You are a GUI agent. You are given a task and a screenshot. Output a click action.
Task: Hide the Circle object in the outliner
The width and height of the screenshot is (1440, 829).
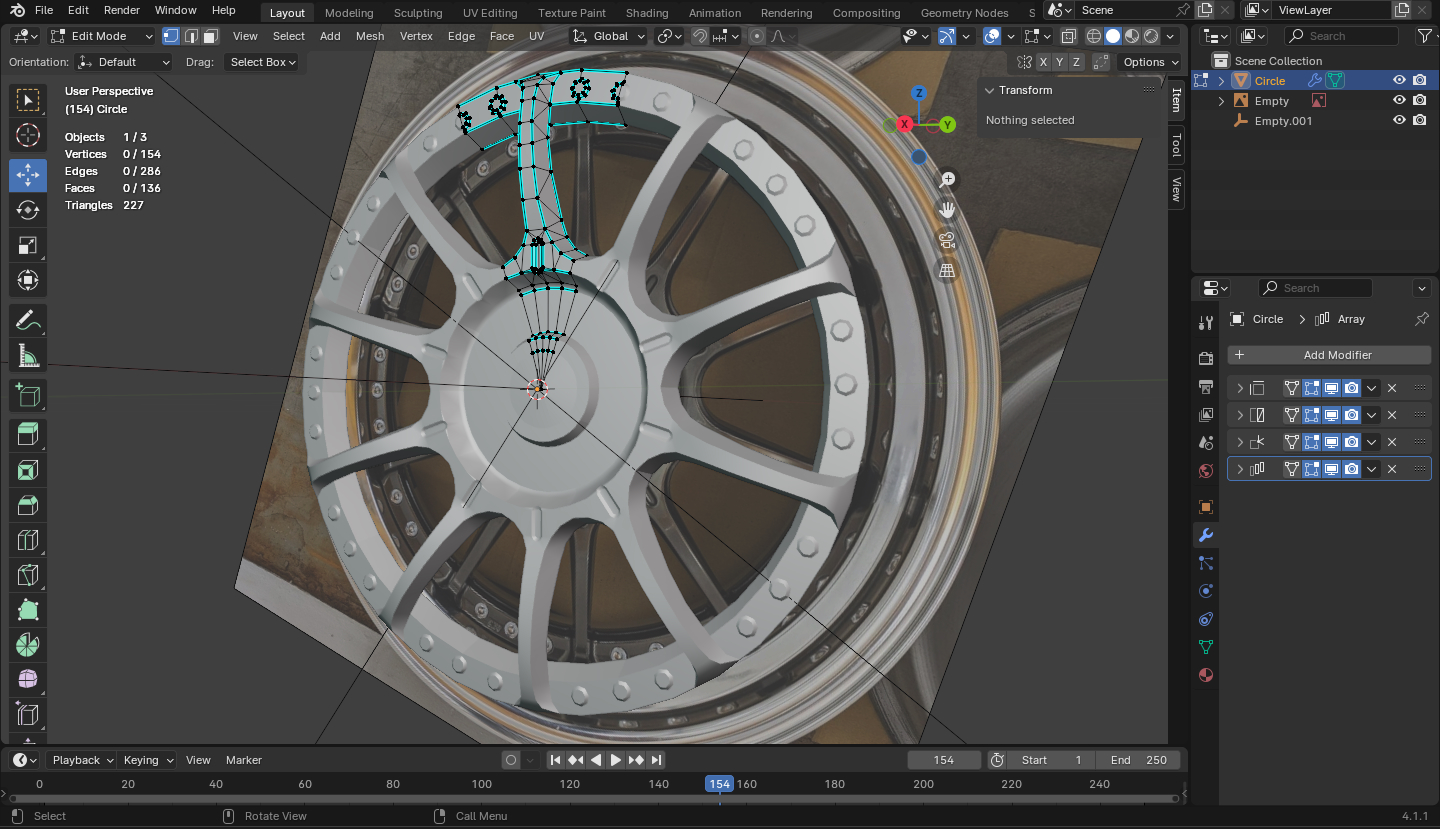coord(1399,81)
